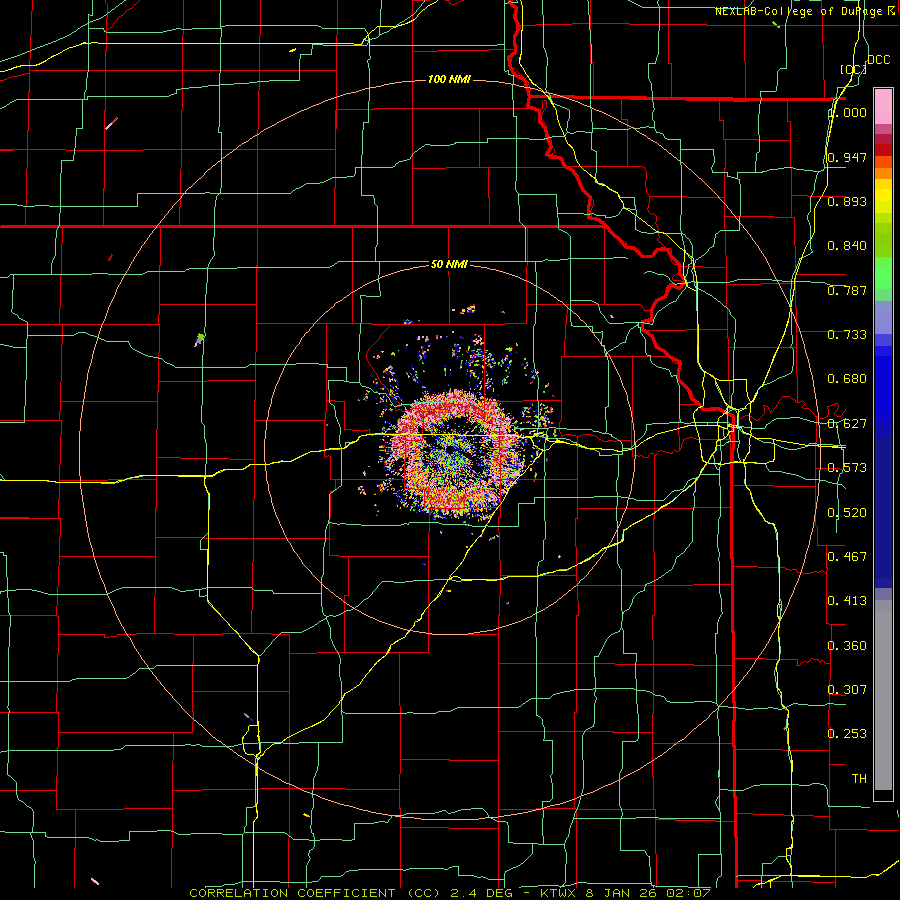Click the 50 NMI range ring label
This screenshot has width=900, height=900.
[449, 265]
